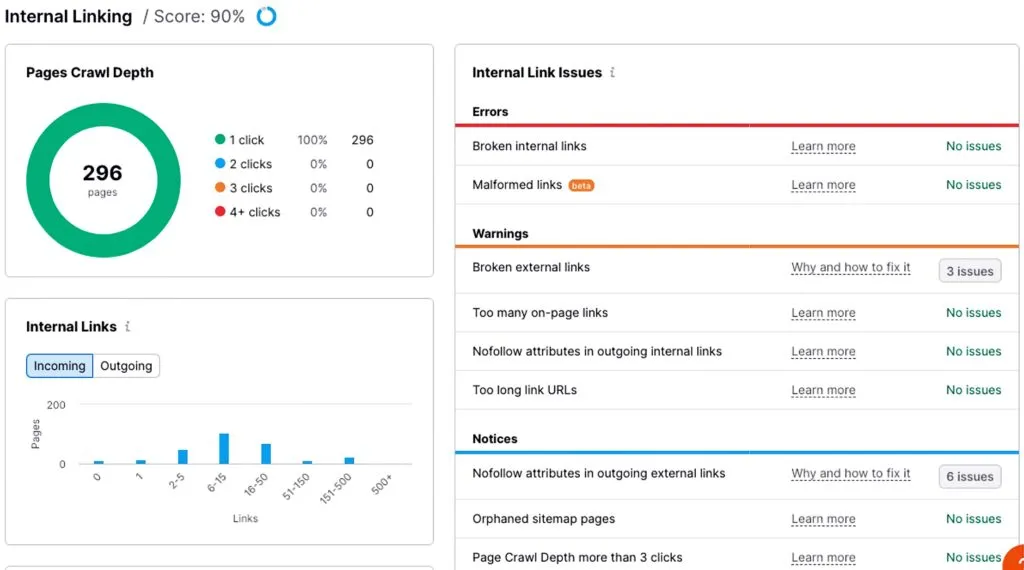This screenshot has width=1024, height=570.
Task: Click the 'Too long link URLs' label
Action: coord(524,390)
